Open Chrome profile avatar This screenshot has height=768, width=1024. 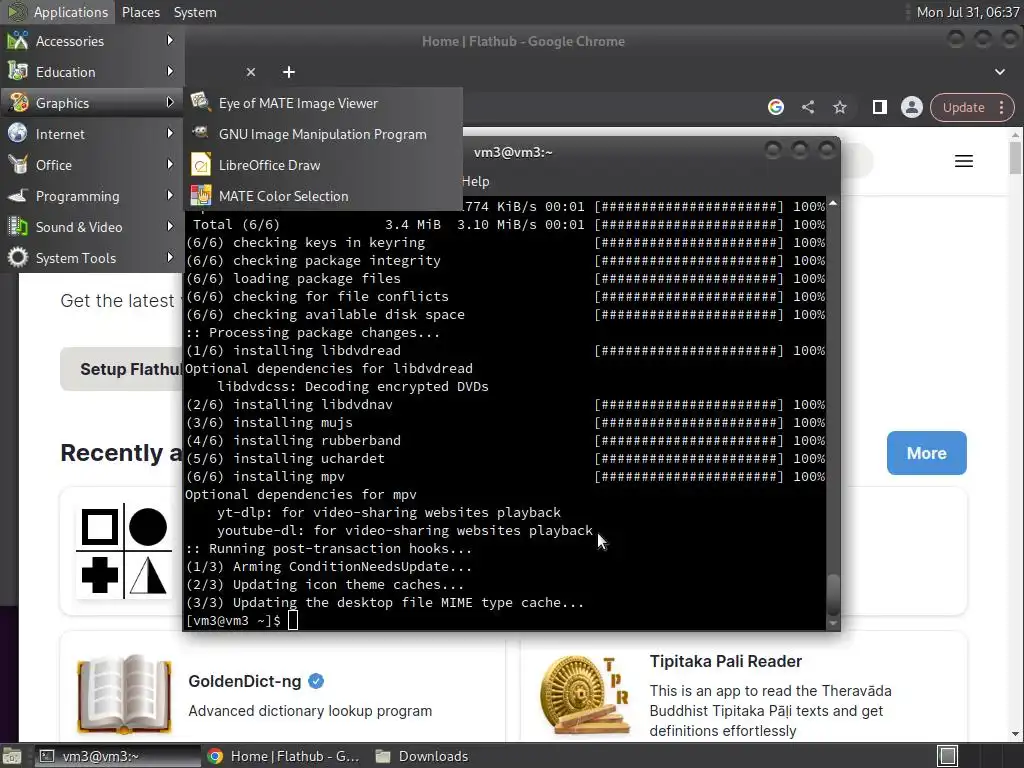912,107
